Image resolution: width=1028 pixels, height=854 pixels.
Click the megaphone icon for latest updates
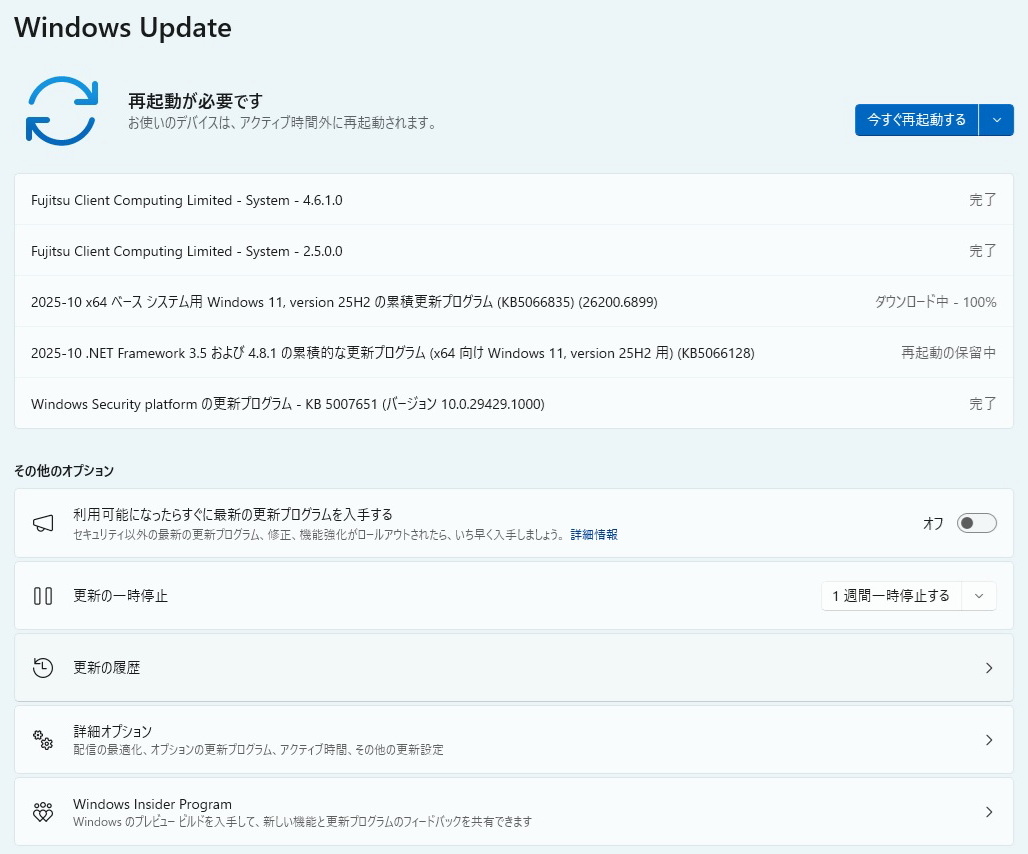coord(43,523)
